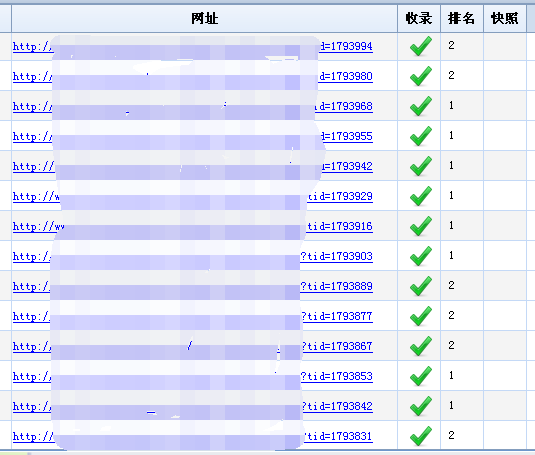Click the green checkmark in the 1793889 row

pos(421,286)
